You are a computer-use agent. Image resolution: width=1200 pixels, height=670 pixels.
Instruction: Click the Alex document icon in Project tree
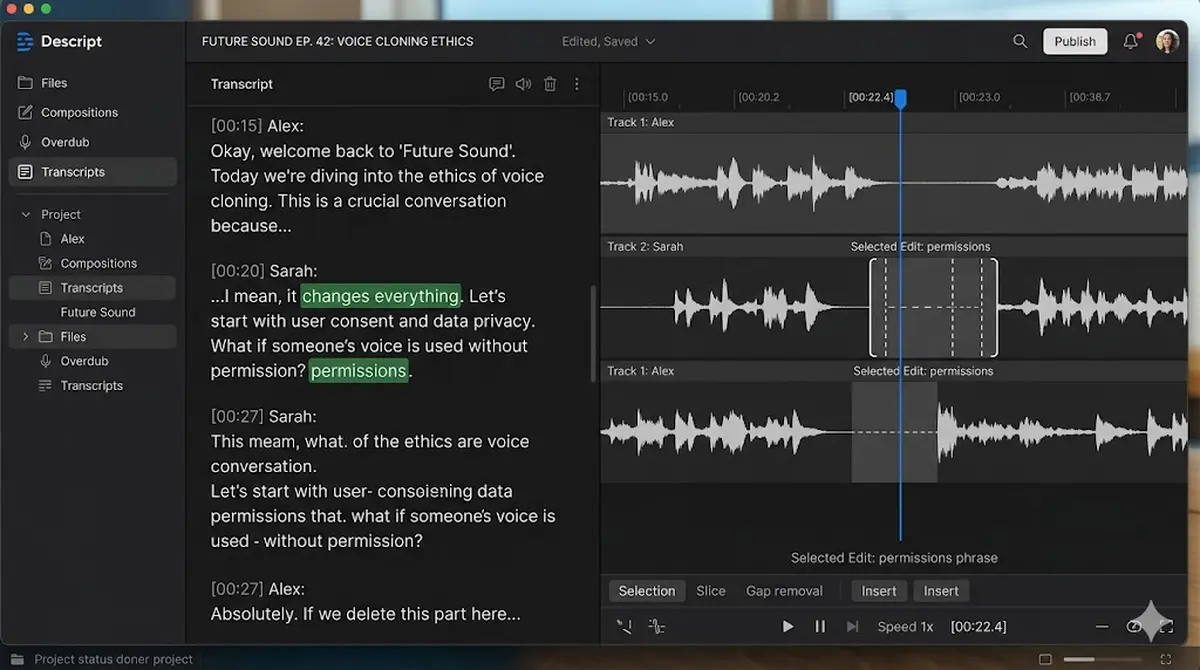(45, 239)
